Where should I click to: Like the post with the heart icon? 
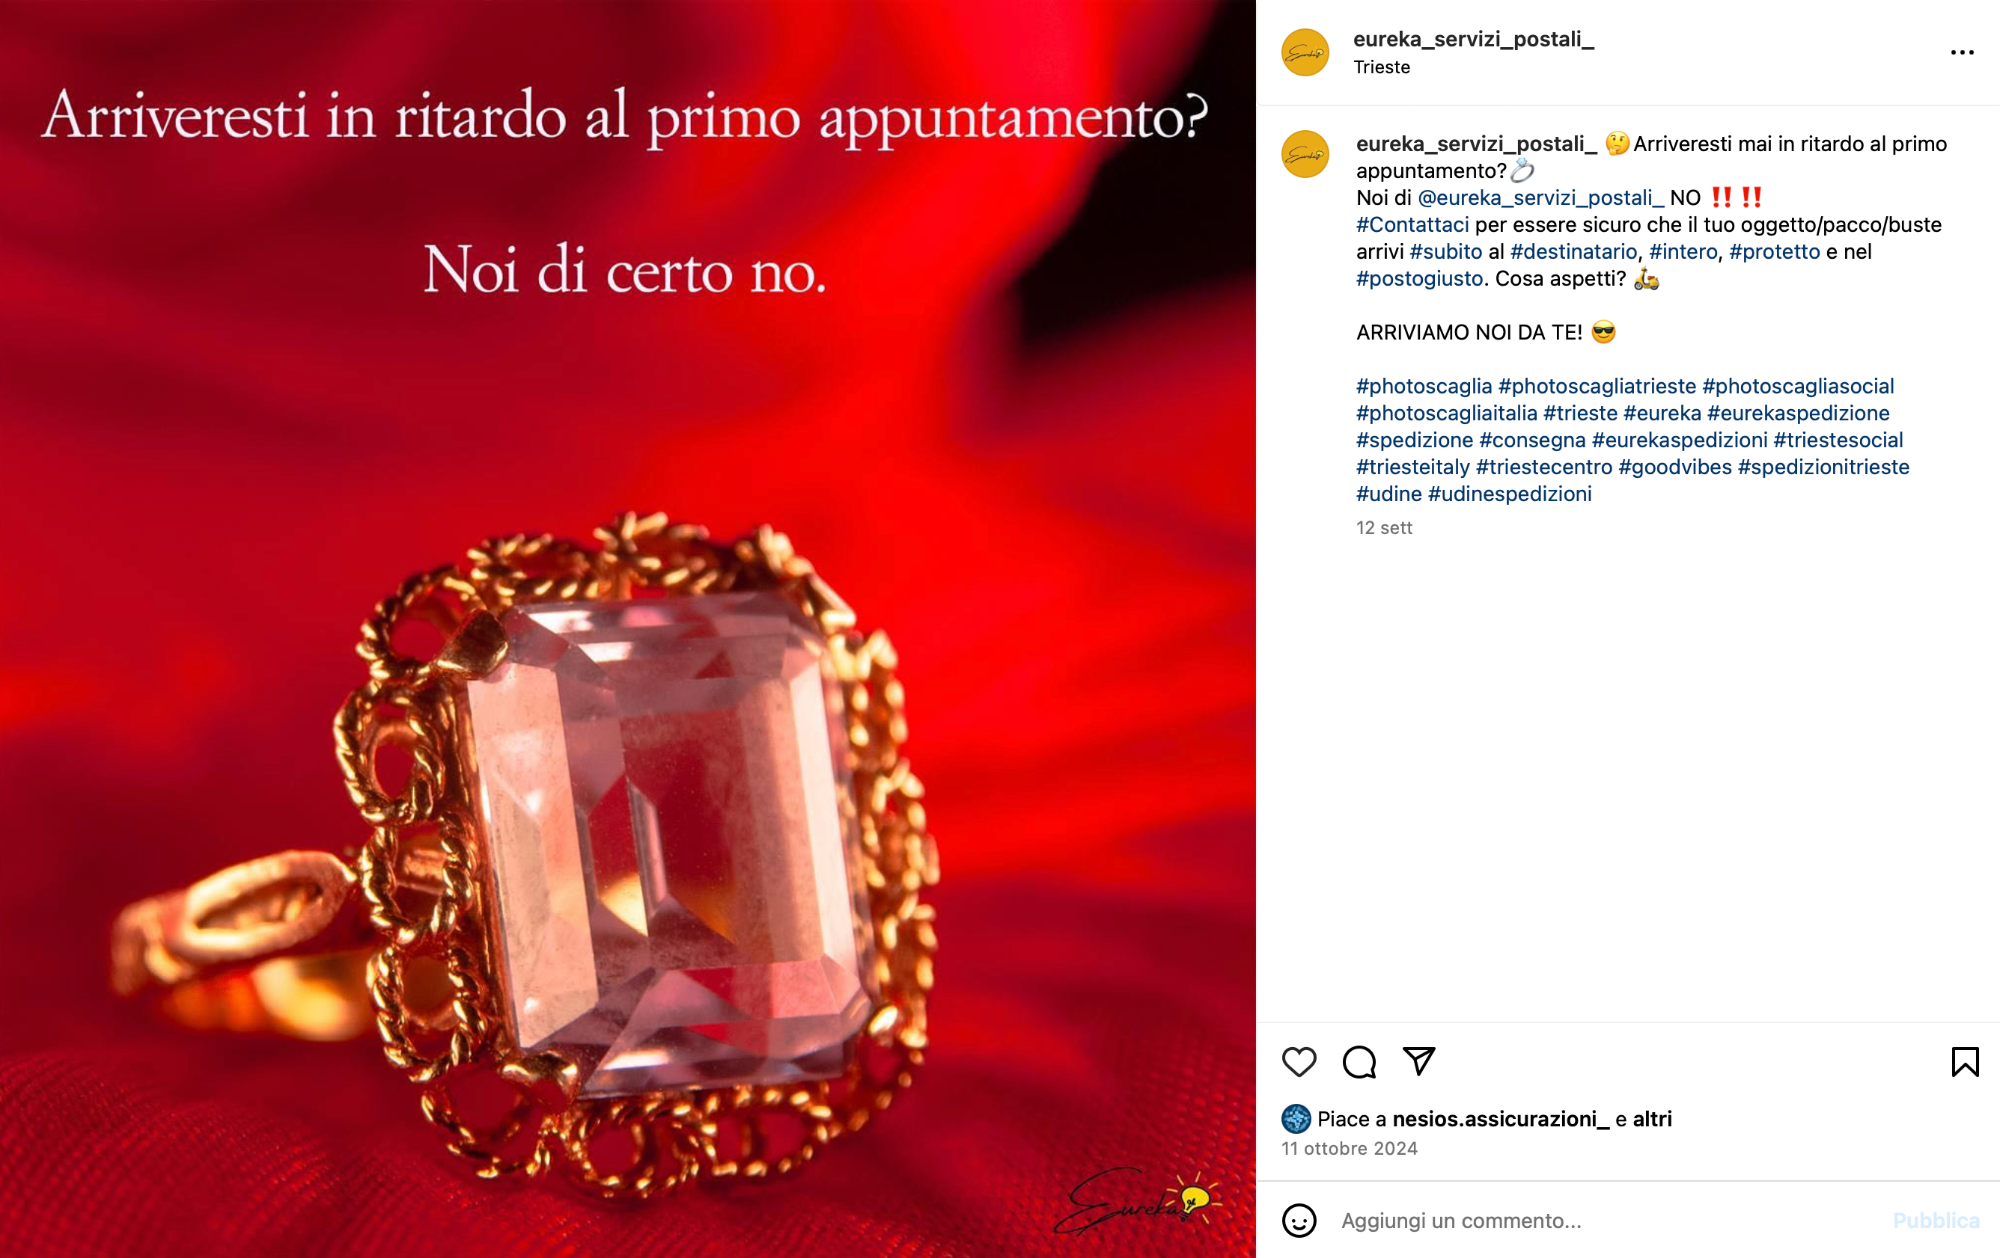tap(1299, 1061)
